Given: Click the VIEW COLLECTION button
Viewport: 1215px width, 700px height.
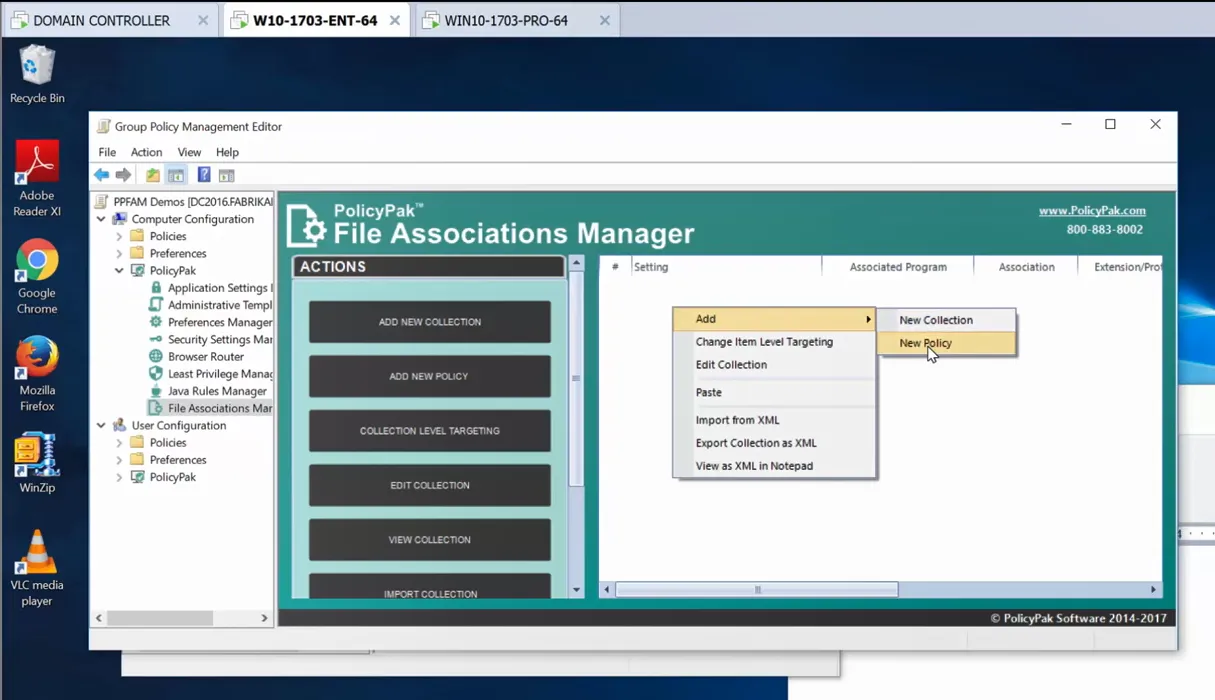Looking at the screenshot, I should (x=430, y=540).
